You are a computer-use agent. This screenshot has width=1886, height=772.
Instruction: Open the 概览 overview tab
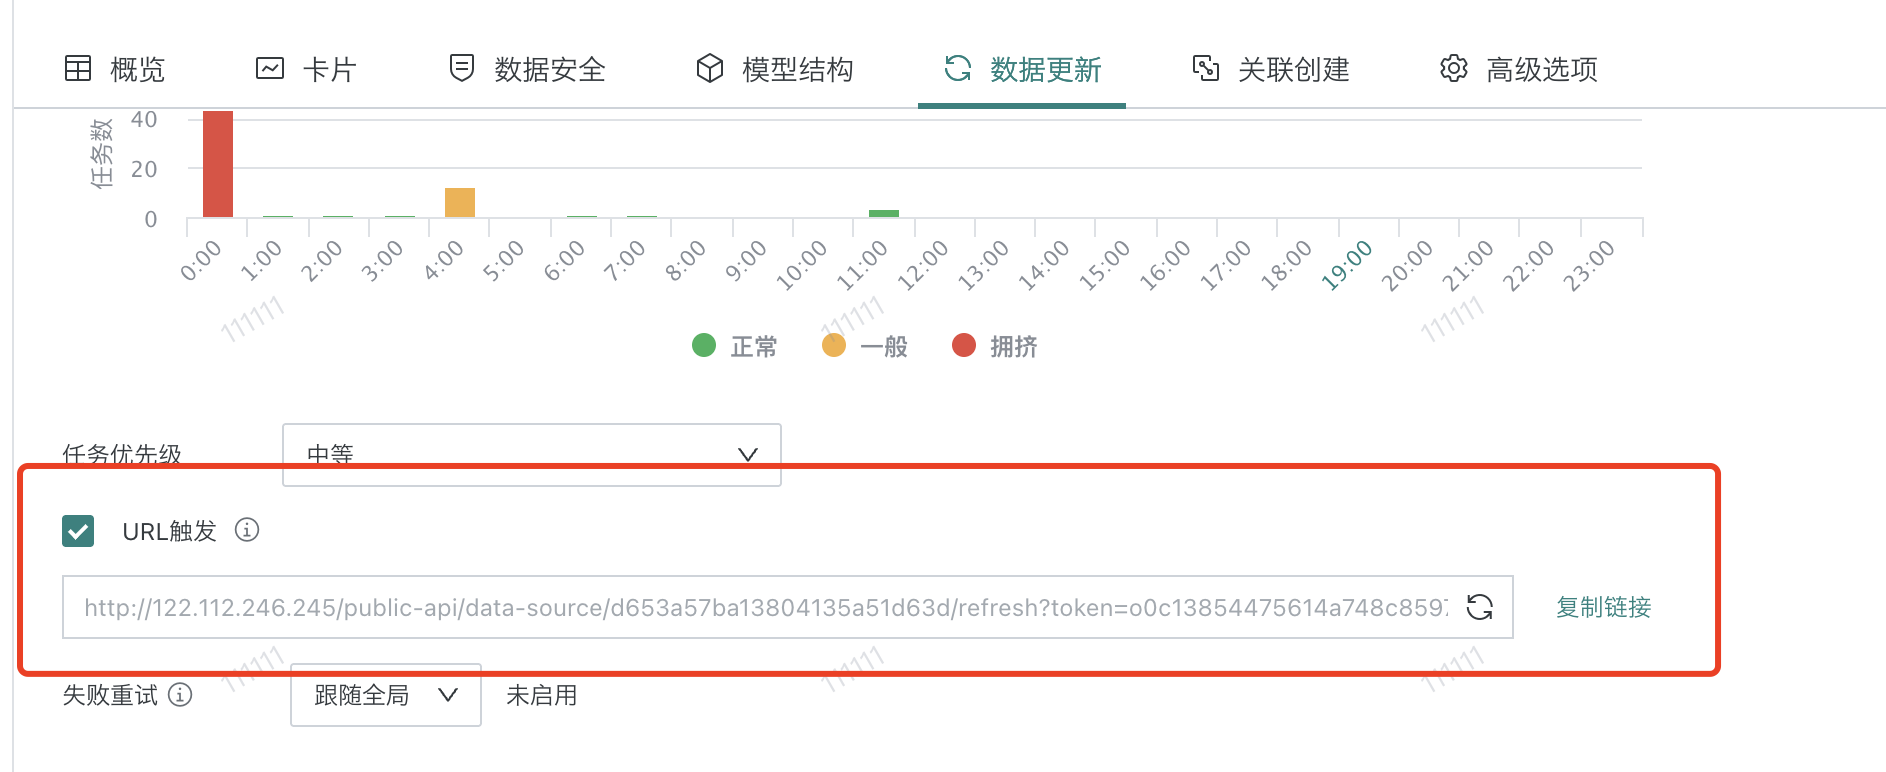tap(115, 69)
